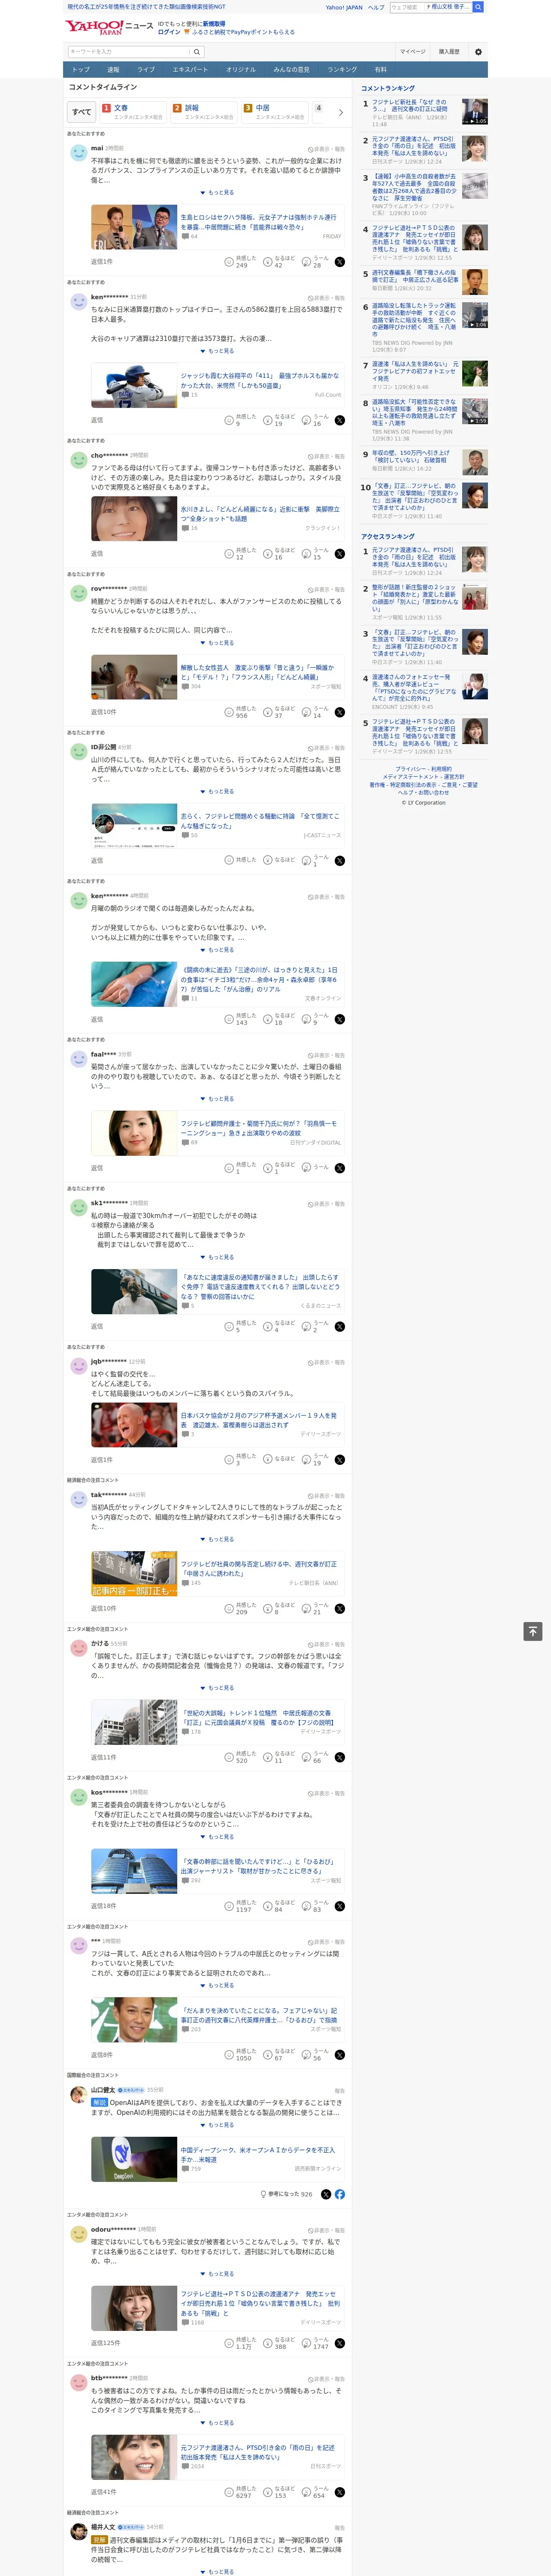Show next tags with the right chevron
The width and height of the screenshot is (551, 2576).
point(341,112)
